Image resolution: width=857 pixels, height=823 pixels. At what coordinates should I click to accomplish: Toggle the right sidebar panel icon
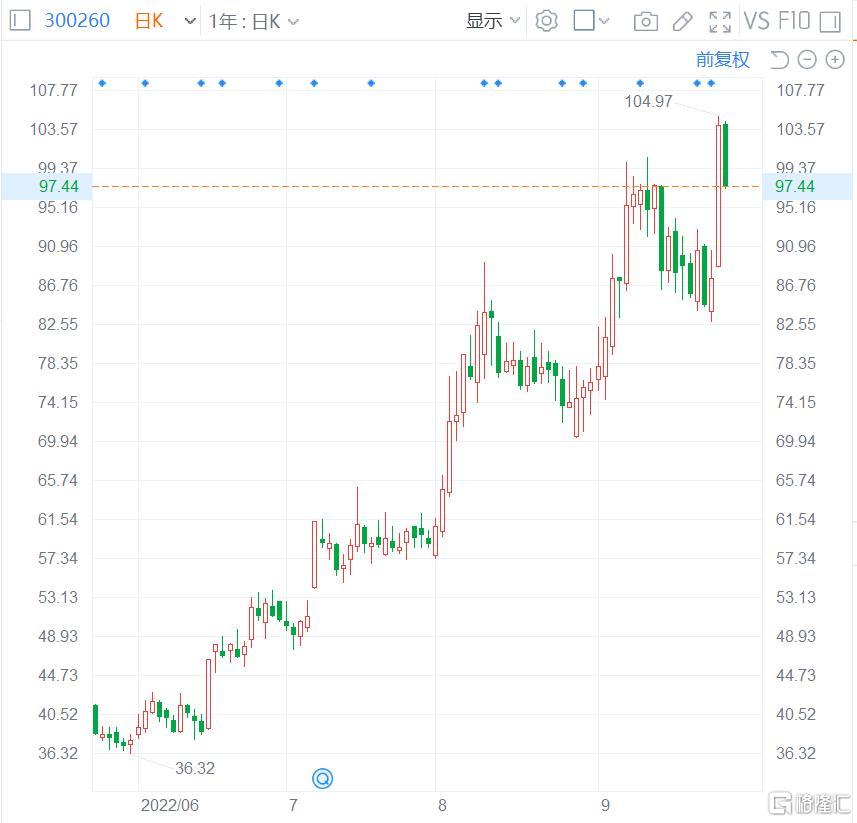(830, 22)
